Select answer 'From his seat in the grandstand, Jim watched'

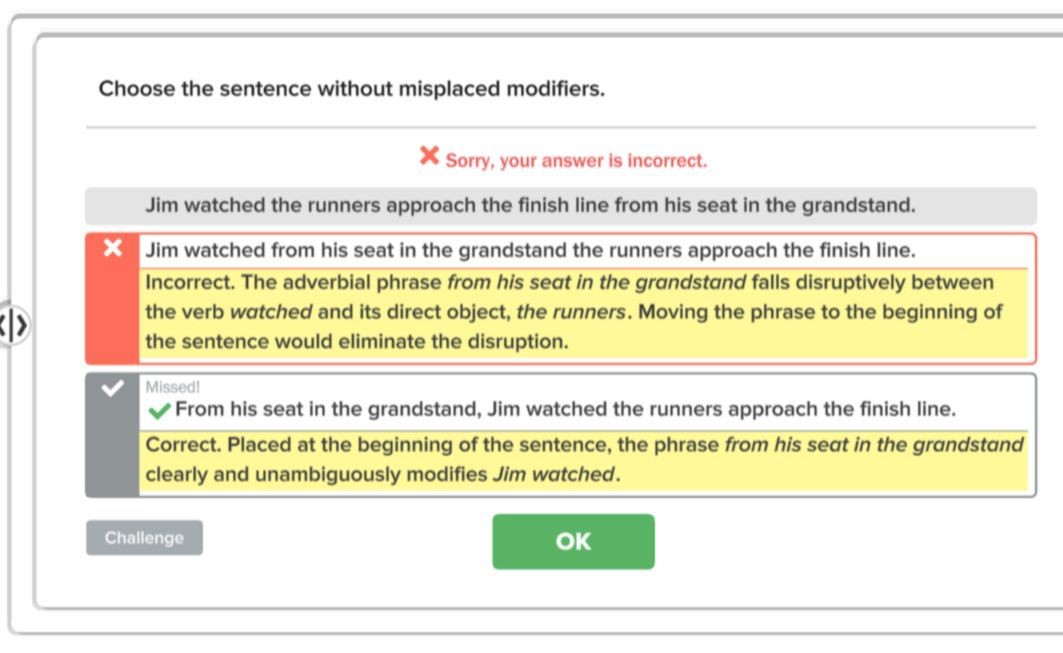565,410
